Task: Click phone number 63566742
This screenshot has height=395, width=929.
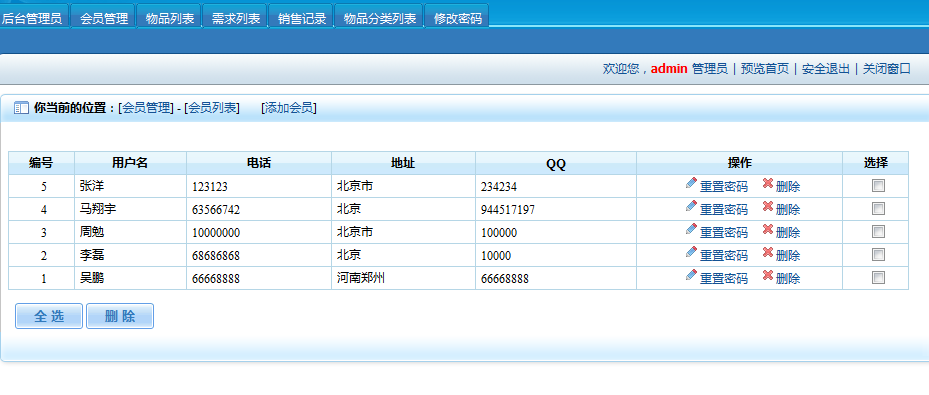Action: [216, 210]
